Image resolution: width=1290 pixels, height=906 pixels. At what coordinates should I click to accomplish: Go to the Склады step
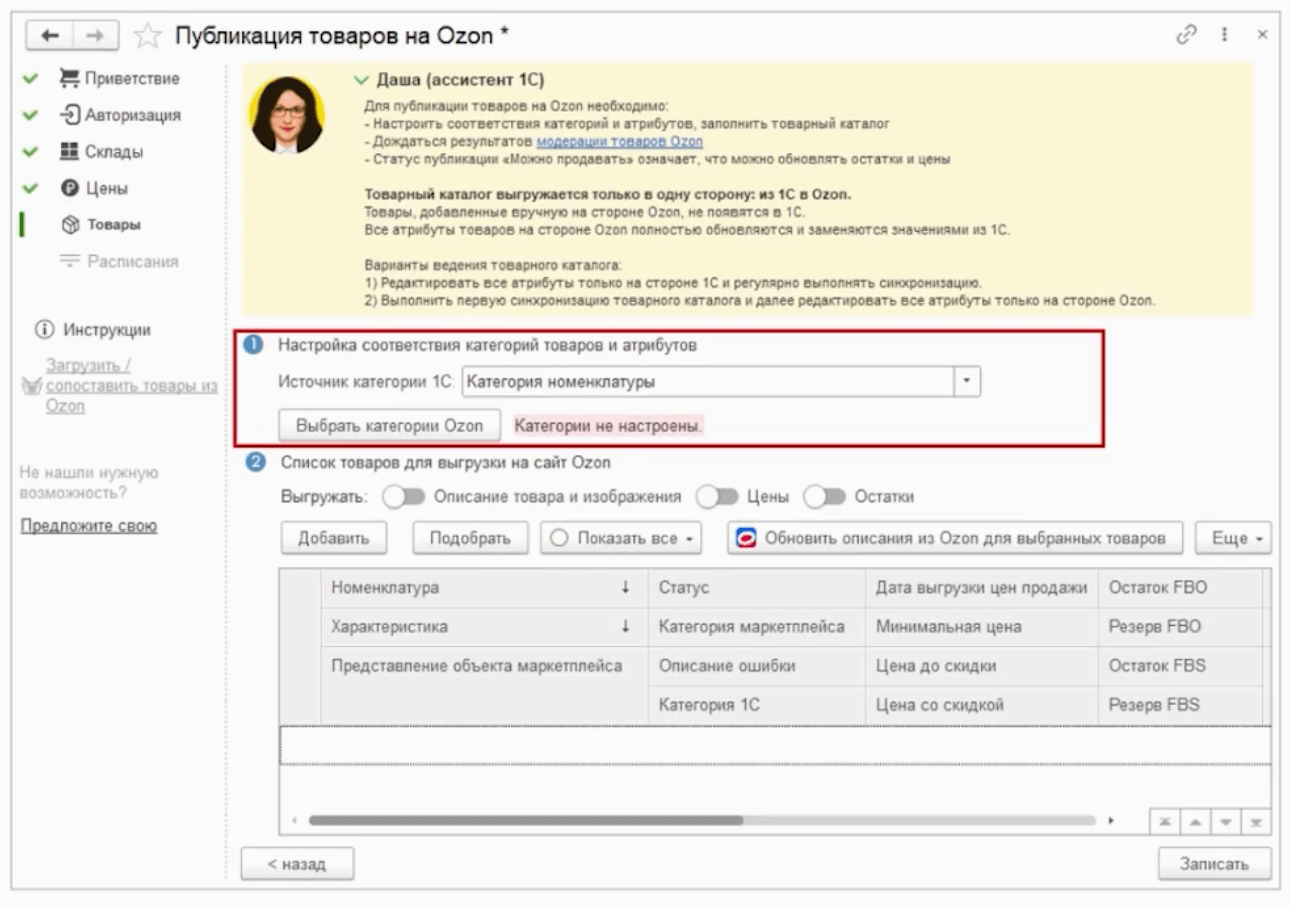(114, 152)
